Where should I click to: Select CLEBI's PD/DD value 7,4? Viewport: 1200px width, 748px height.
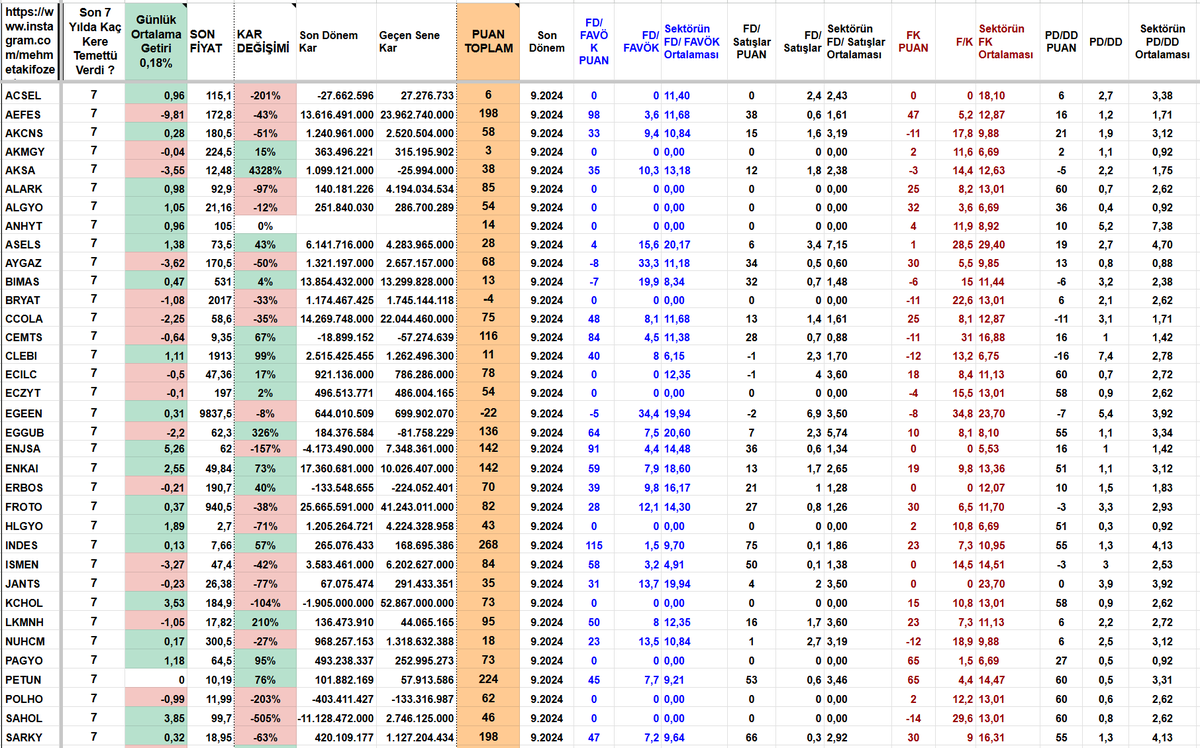[x=1105, y=354]
